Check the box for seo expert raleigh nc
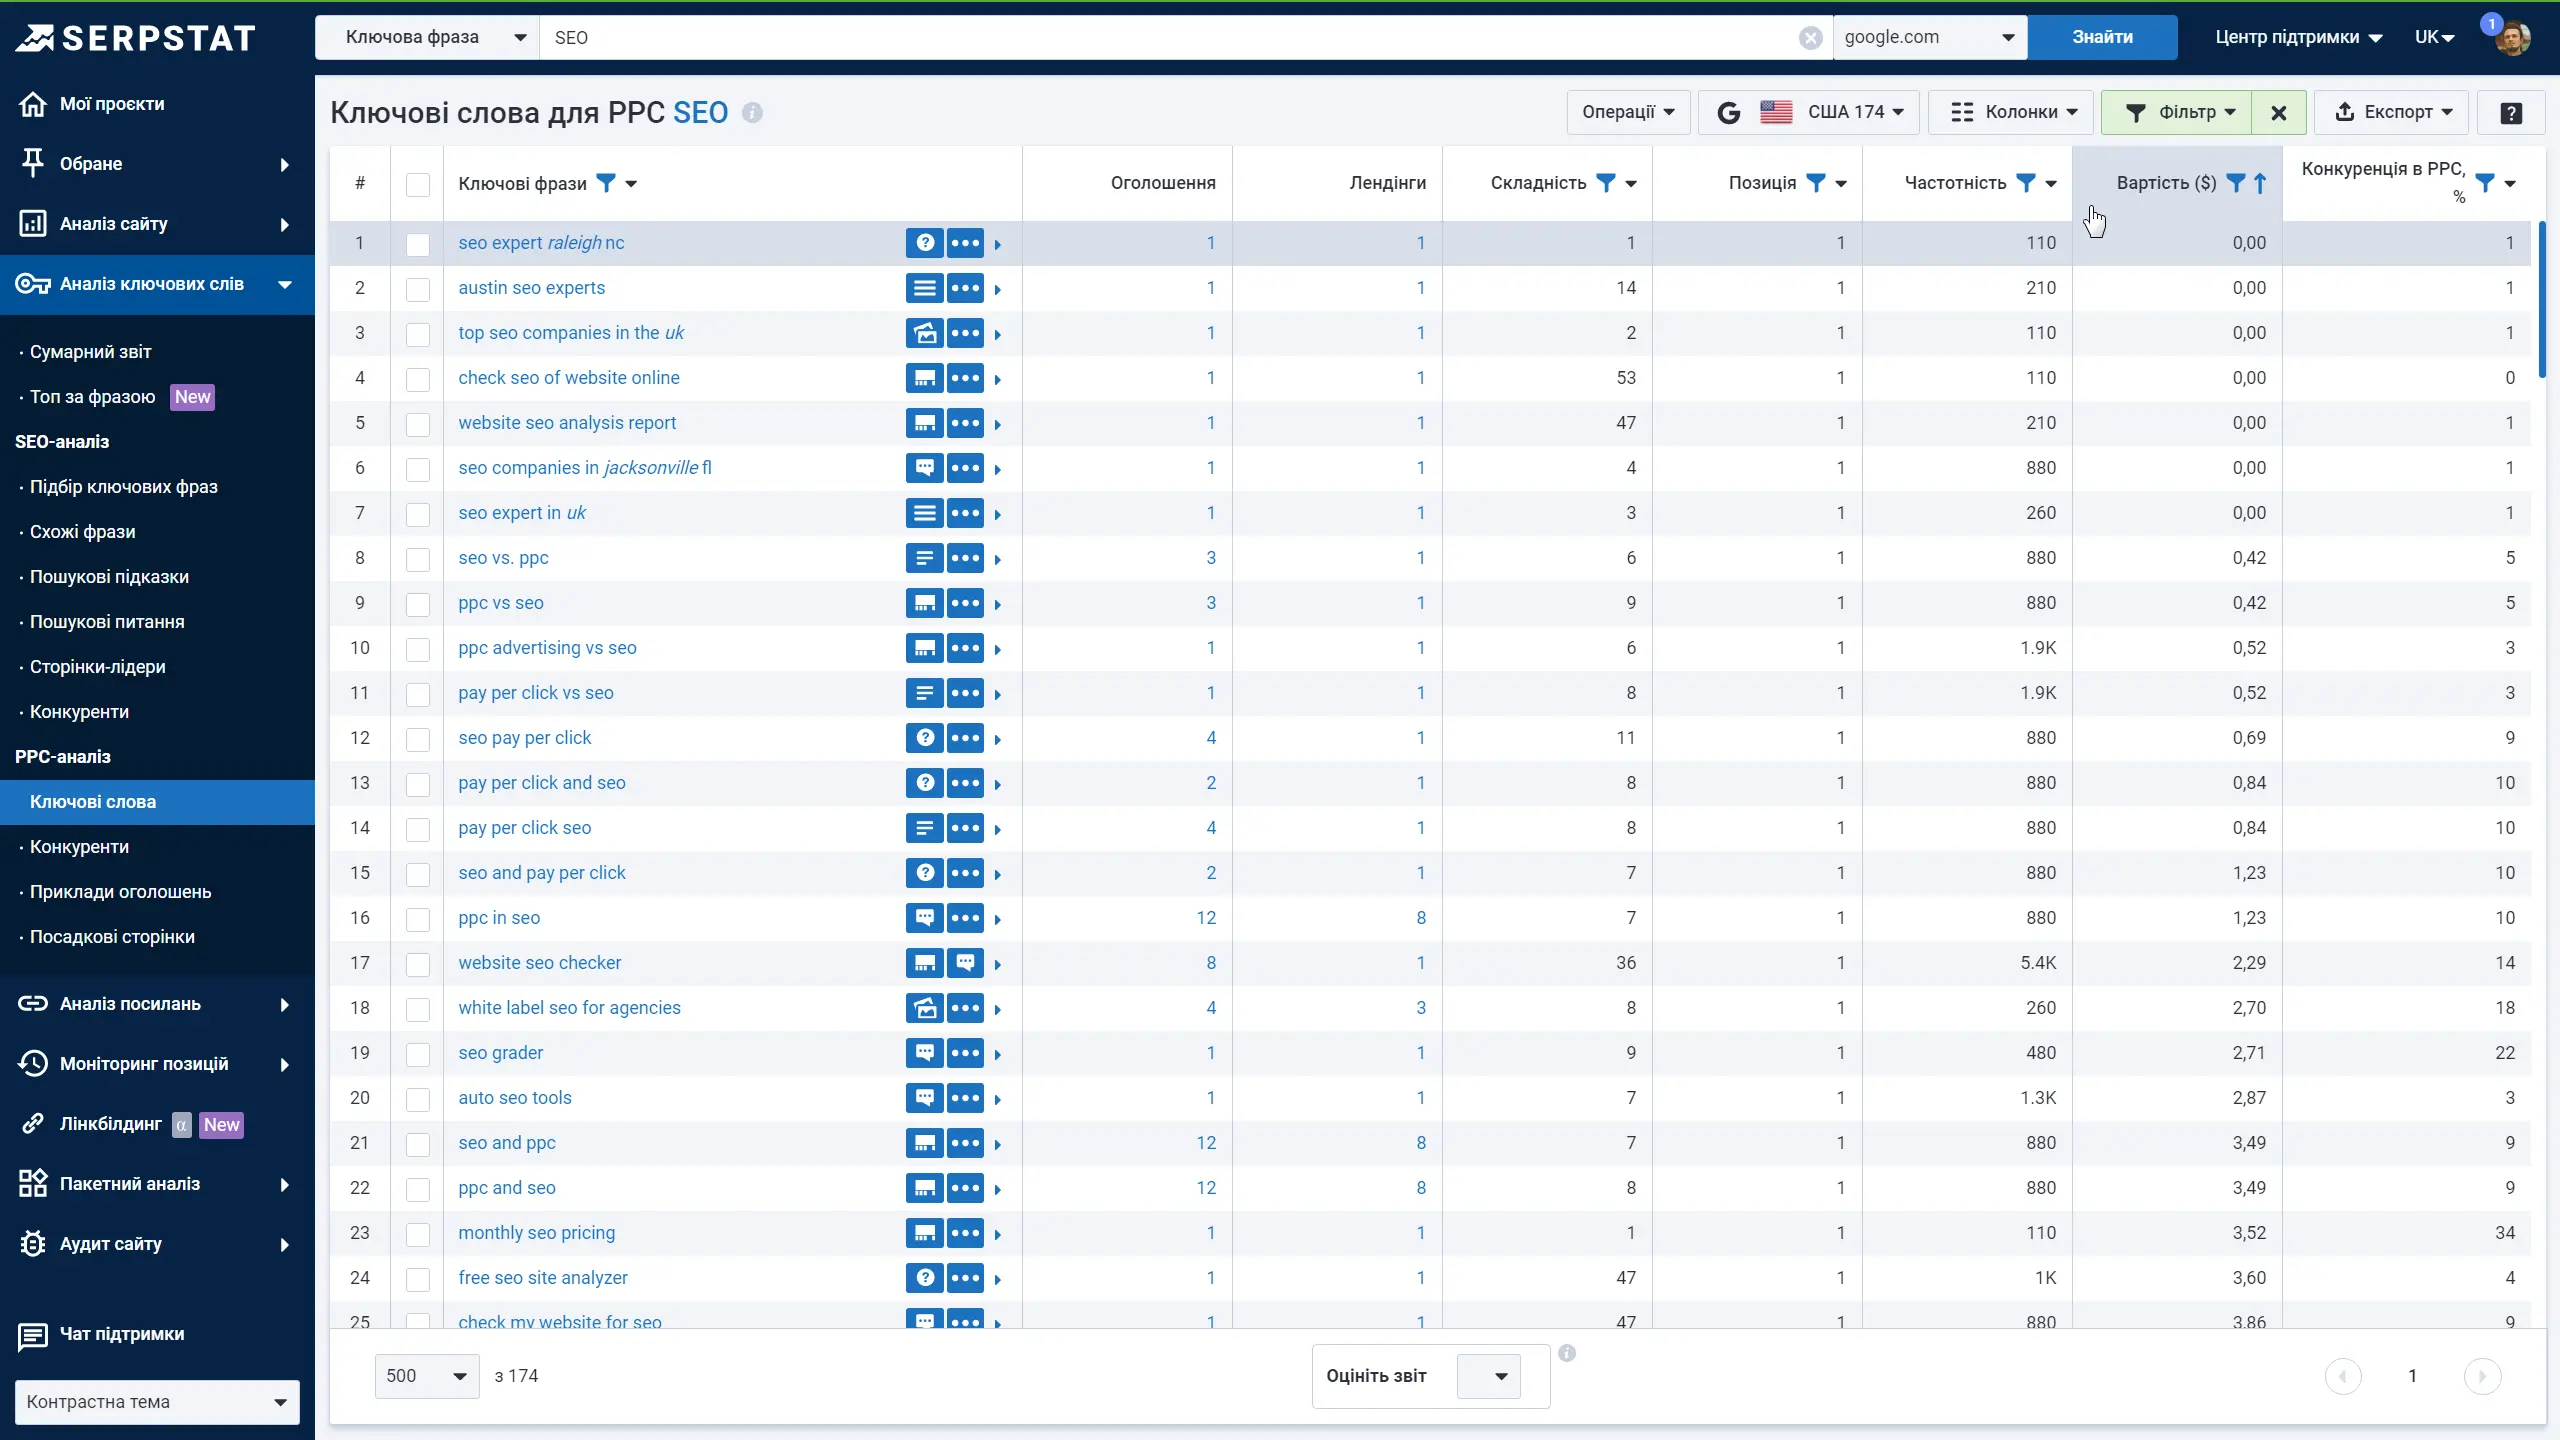This screenshot has height=1440, width=2560. click(418, 244)
